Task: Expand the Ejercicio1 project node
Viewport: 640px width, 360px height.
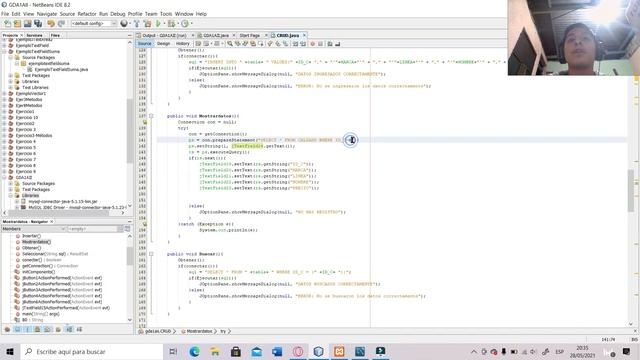Action: click(x=4, y=111)
